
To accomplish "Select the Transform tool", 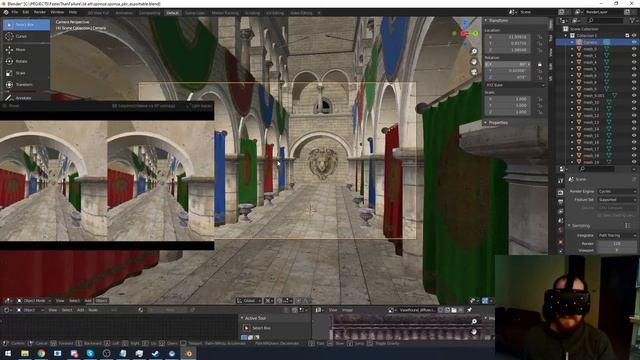I will [26, 84].
